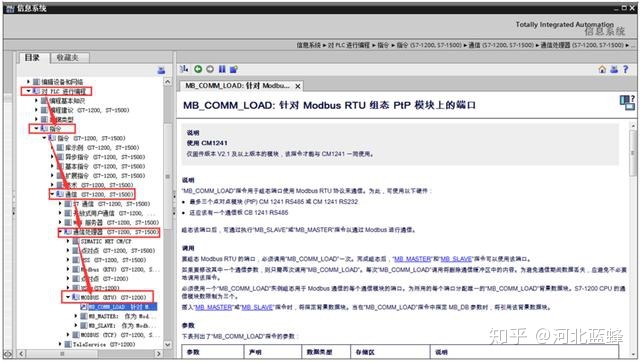
Task: Click the content pane vertical scrollbar thumb
Action: pos(633,153)
